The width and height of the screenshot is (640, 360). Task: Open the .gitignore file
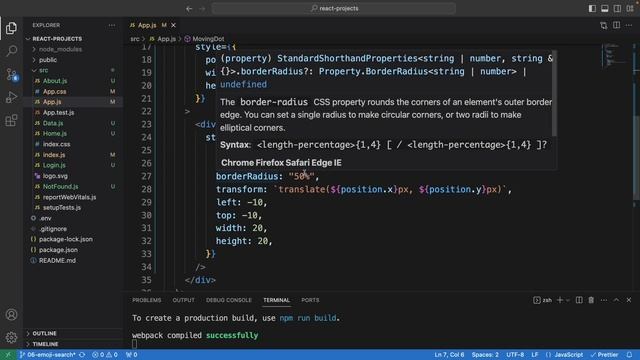[53, 229]
